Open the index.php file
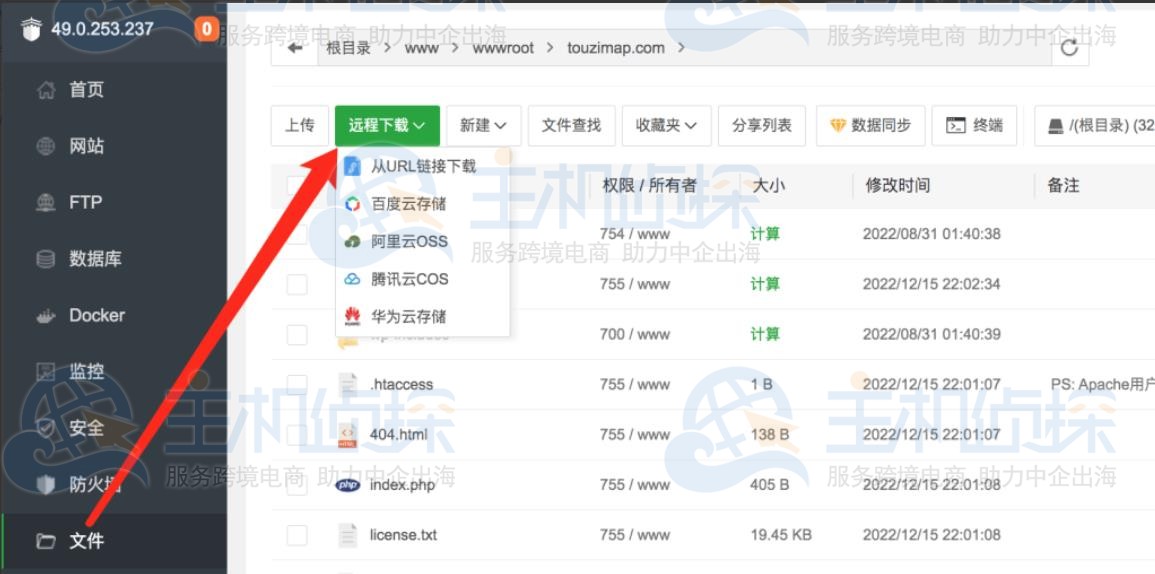The image size is (1155, 574). (x=402, y=485)
